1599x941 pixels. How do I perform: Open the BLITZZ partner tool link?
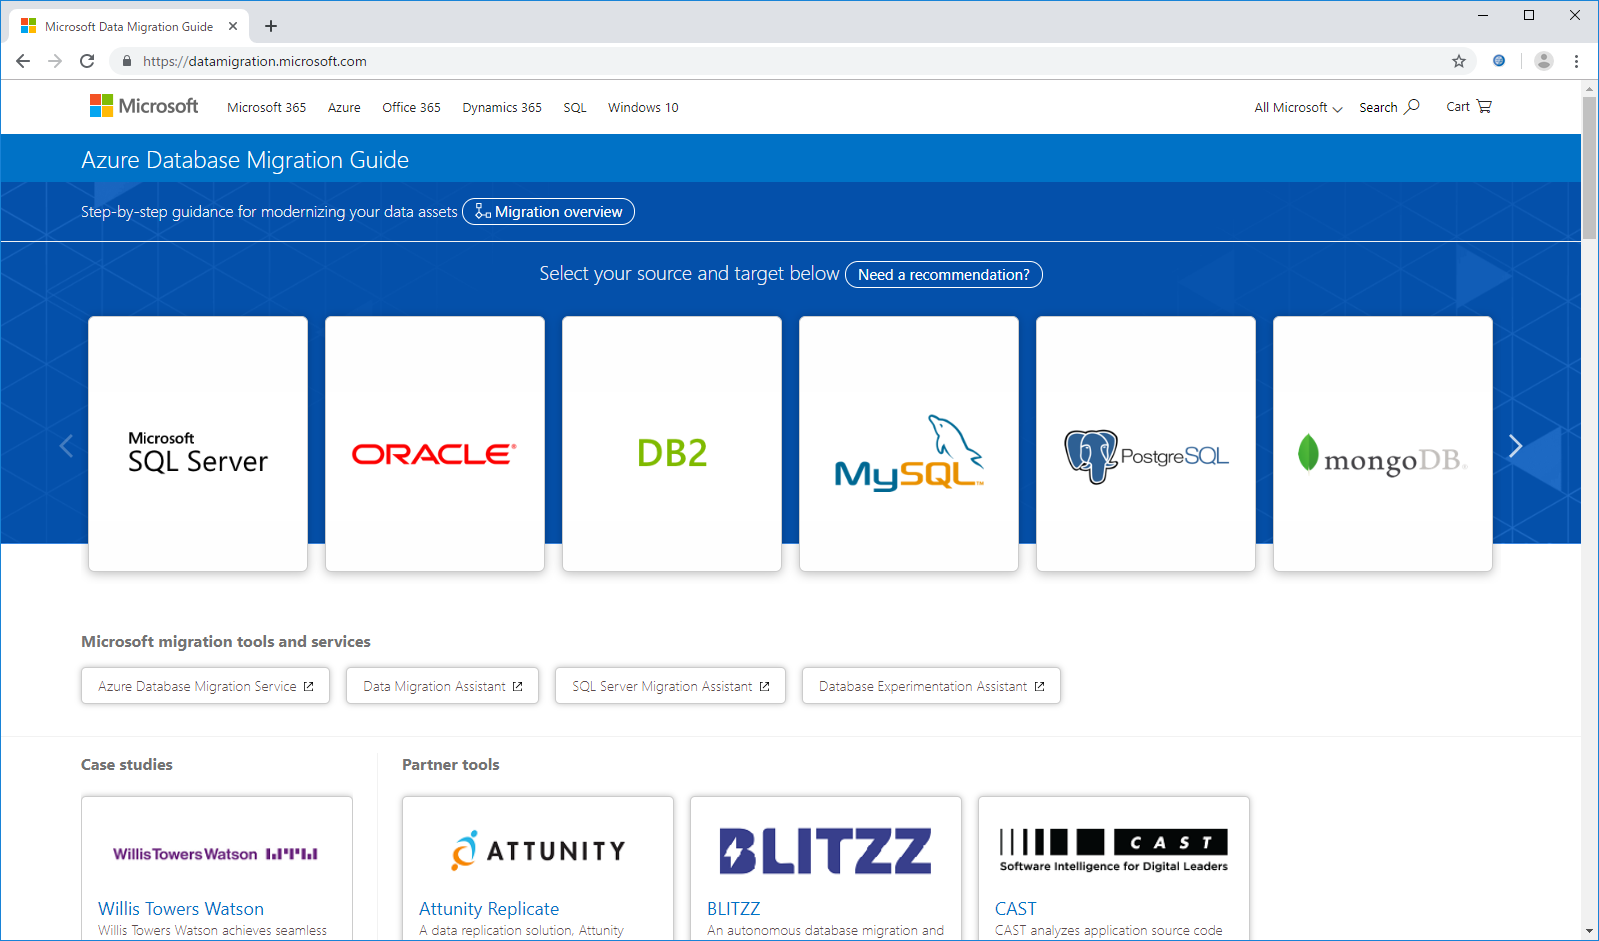[733, 909]
